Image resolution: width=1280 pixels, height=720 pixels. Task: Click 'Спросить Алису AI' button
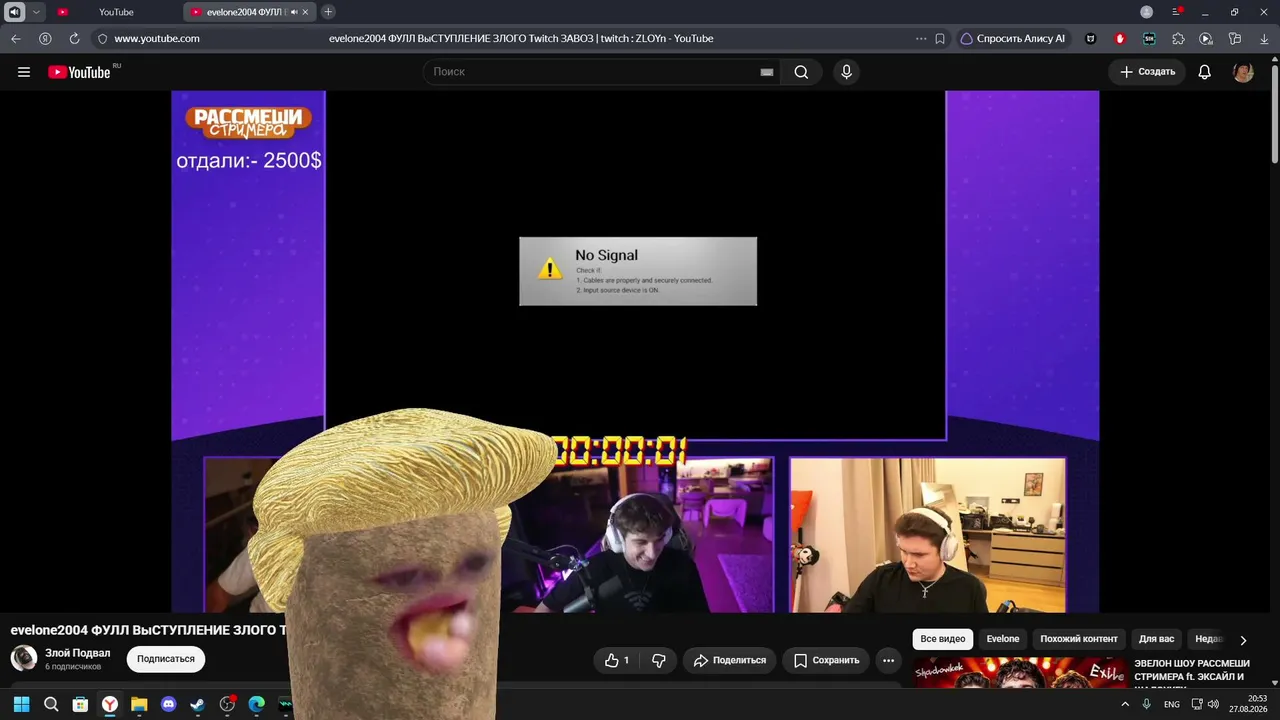pos(1012,39)
